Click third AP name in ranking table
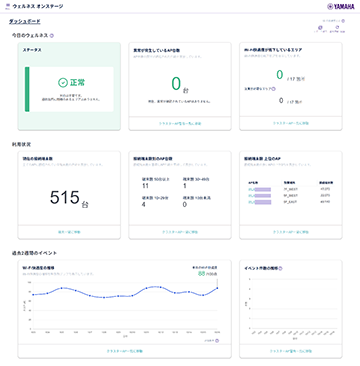Screen dimensions: 360x366 point(259,202)
